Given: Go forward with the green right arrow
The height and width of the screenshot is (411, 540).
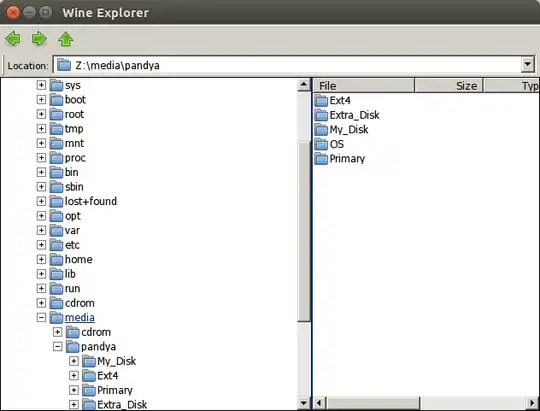Looking at the screenshot, I should [39, 39].
